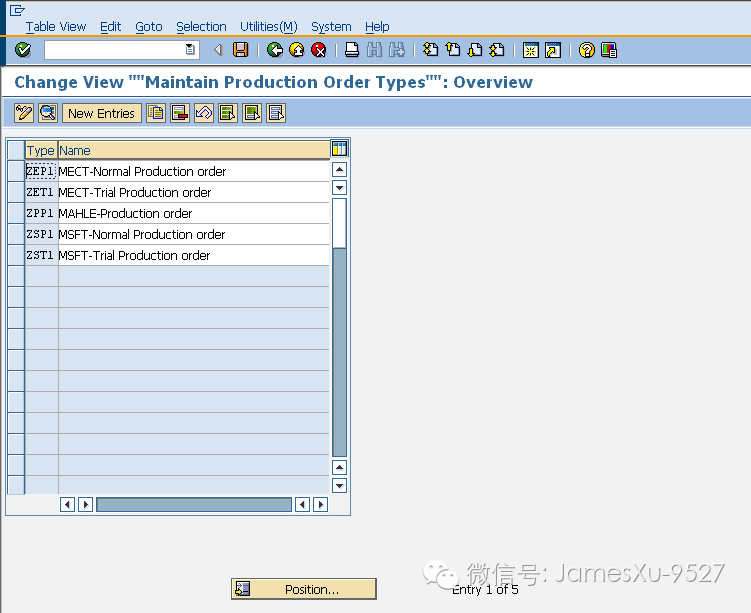Open the System menu
751x613 pixels.
[x=331, y=27]
